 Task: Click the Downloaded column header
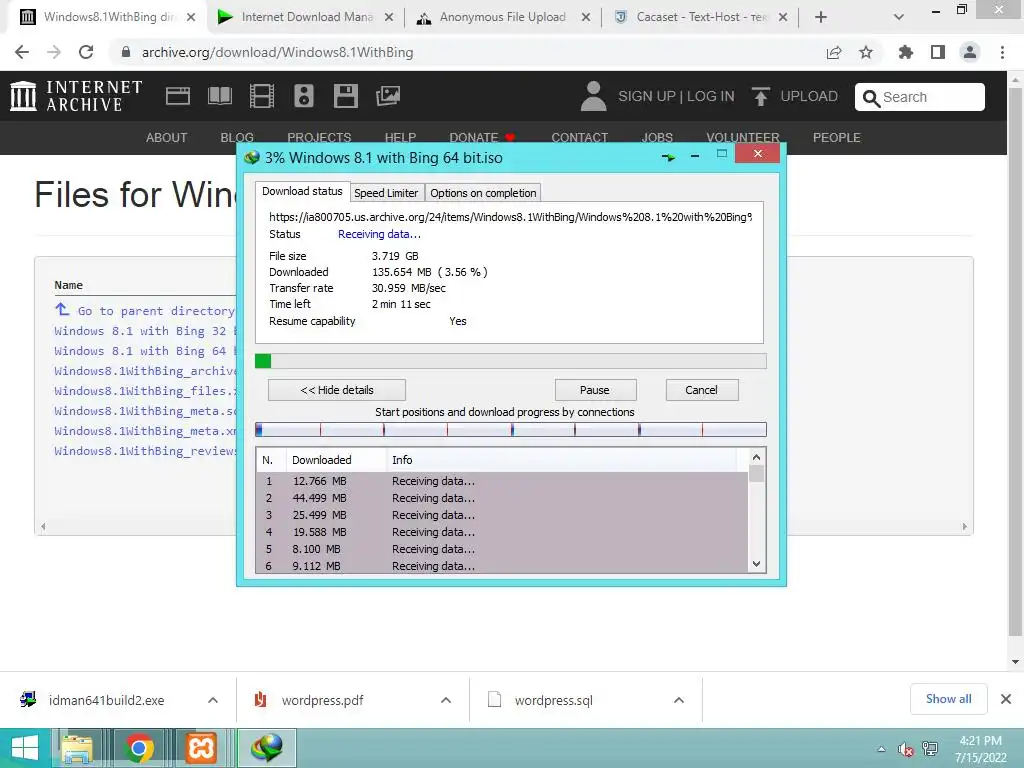click(x=336, y=460)
